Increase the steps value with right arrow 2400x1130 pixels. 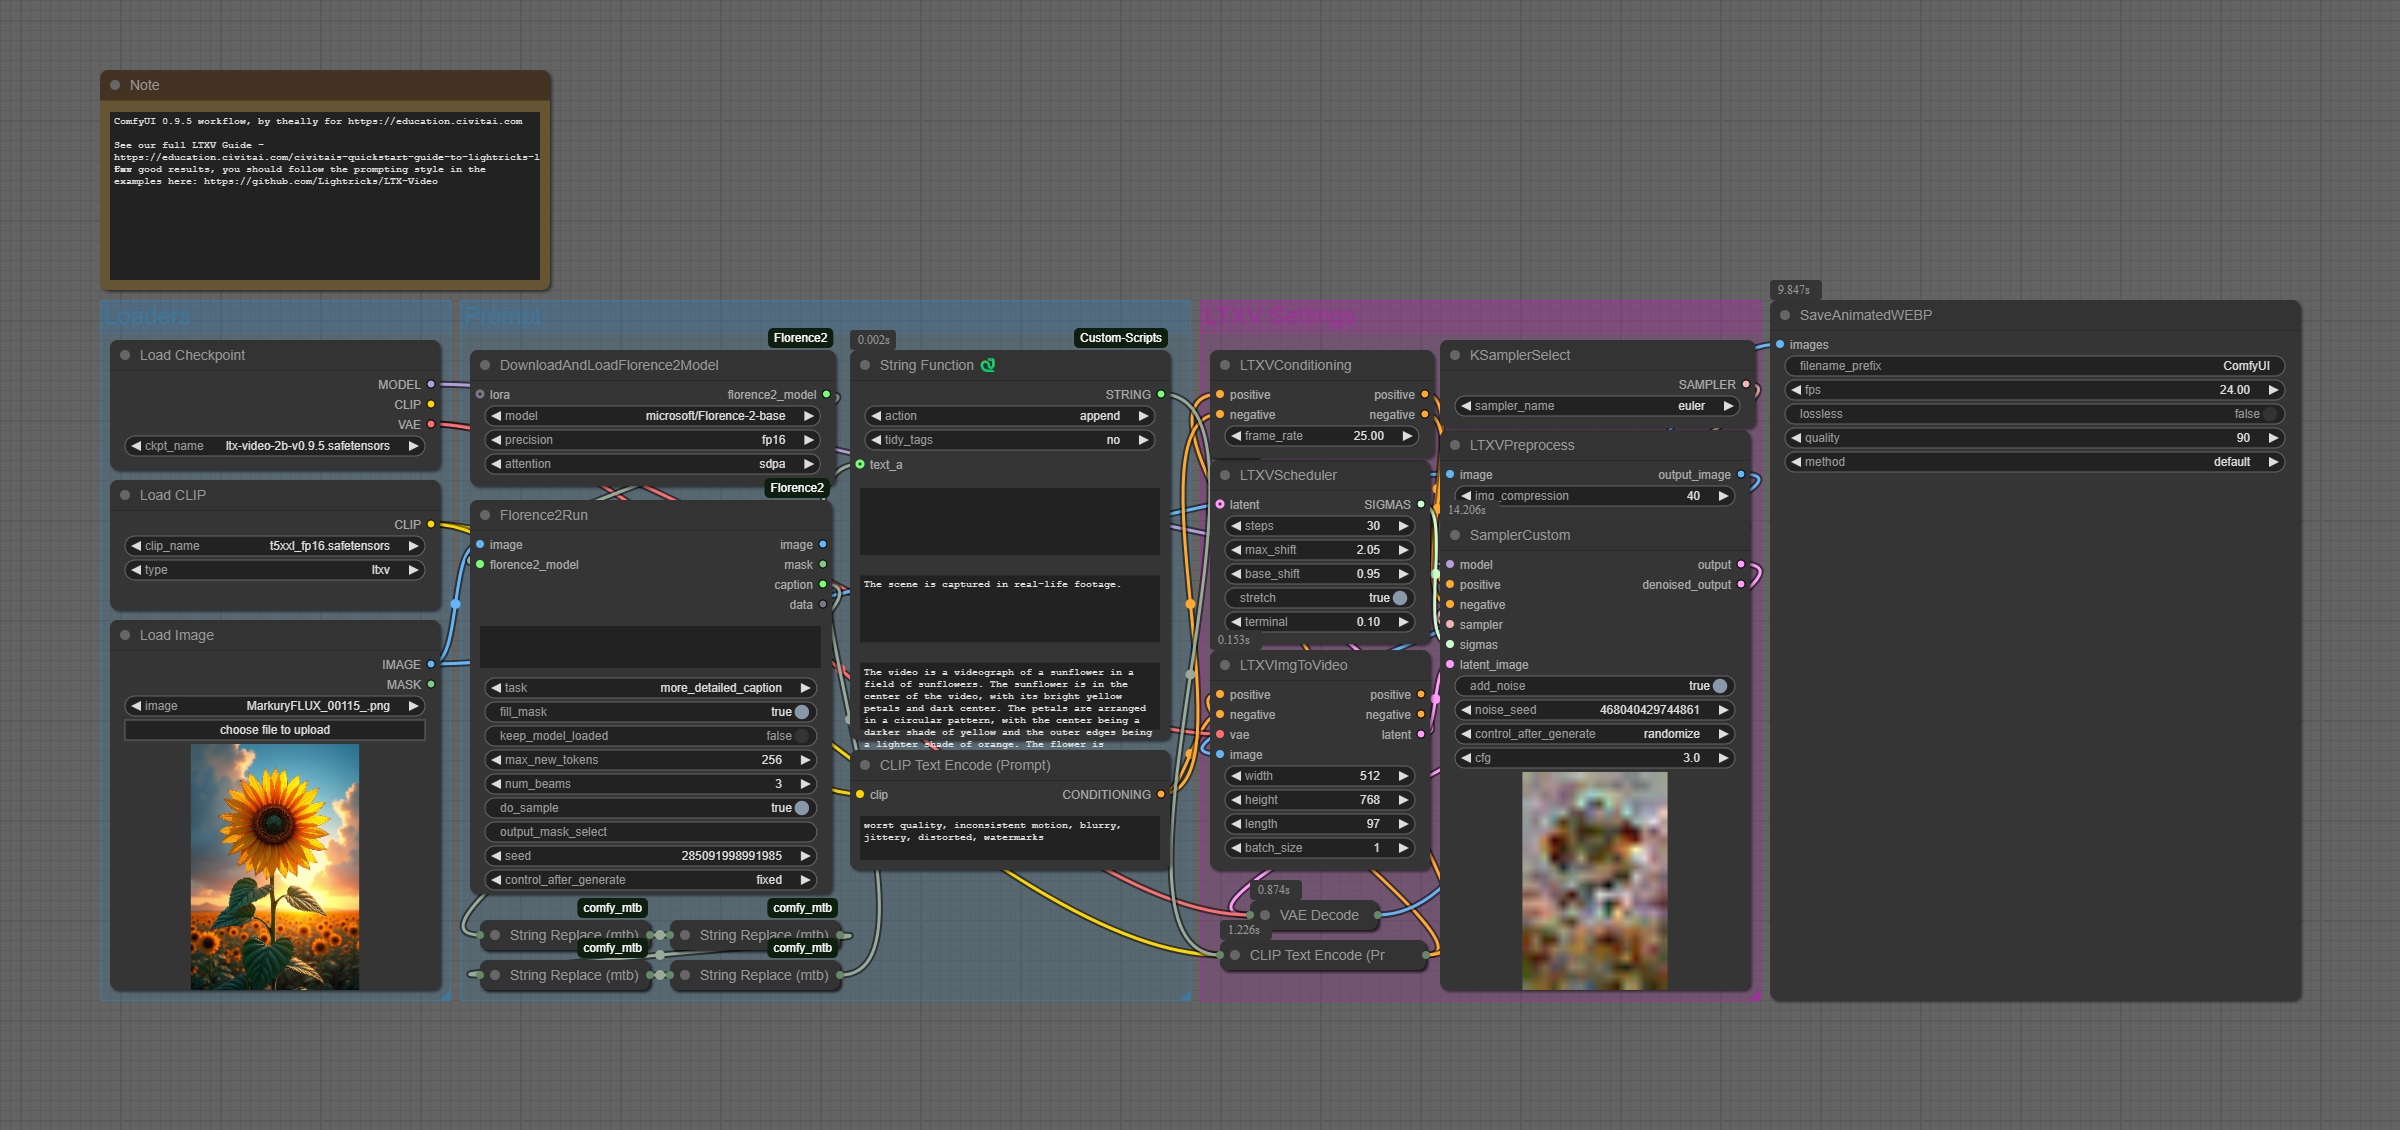1404,526
